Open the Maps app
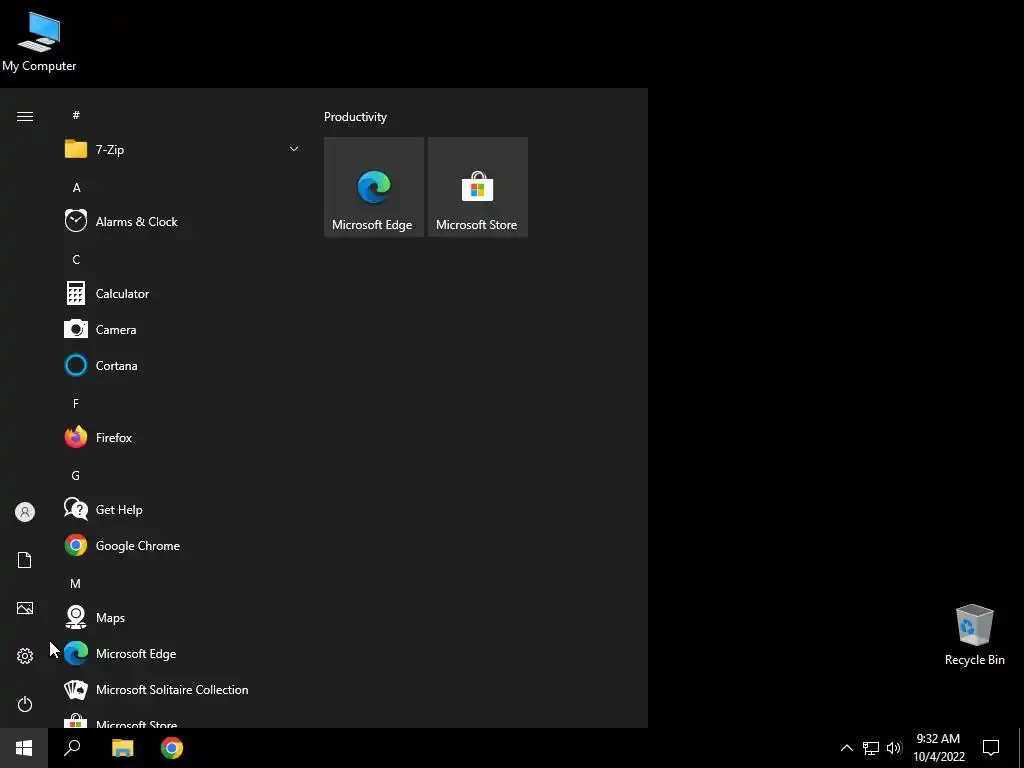This screenshot has width=1024, height=768. tap(183, 617)
